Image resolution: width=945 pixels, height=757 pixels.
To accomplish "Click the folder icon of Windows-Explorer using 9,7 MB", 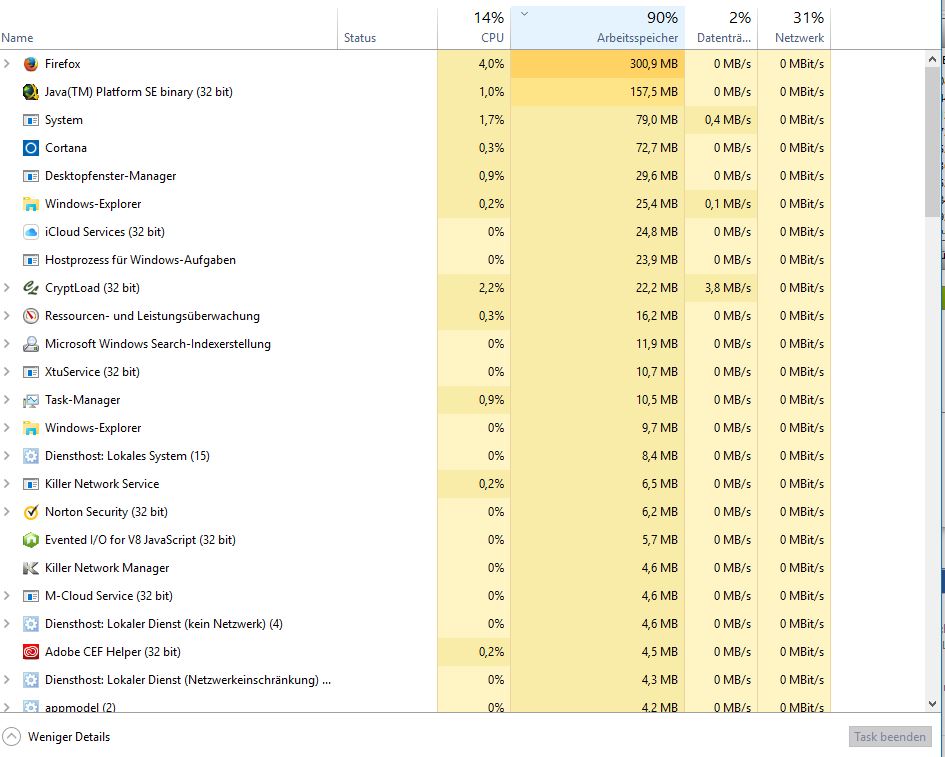I will (x=31, y=428).
